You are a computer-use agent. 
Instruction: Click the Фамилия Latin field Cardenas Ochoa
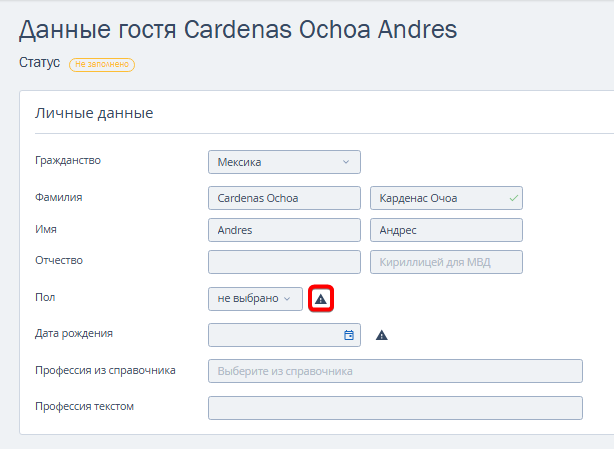tap(284, 198)
